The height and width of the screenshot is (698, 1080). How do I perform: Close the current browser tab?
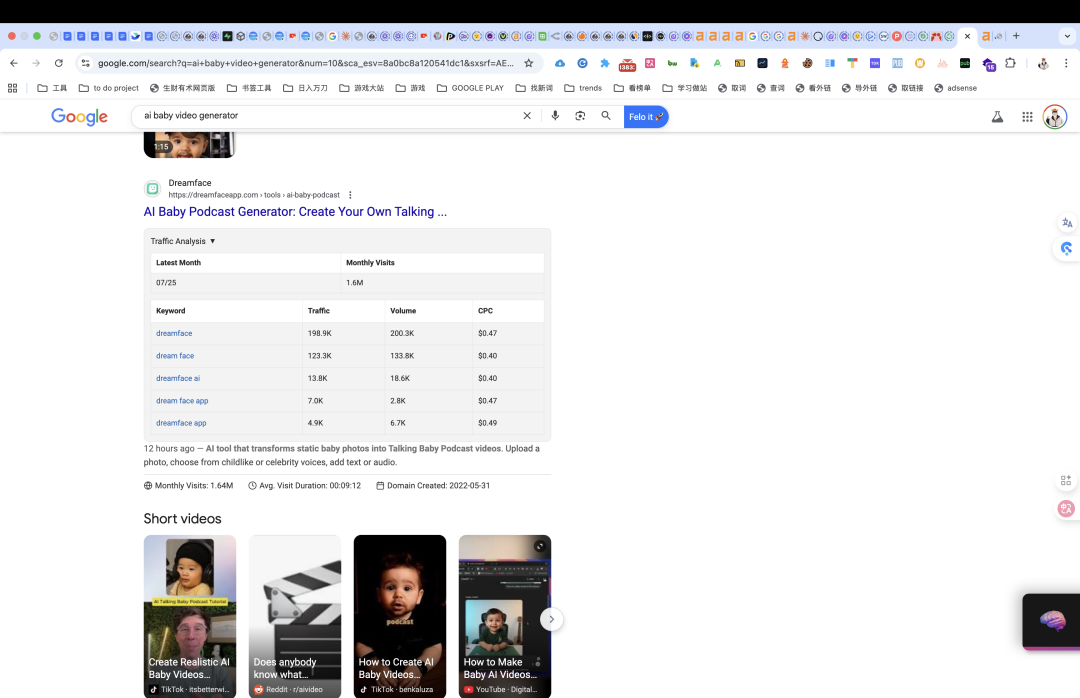click(x=967, y=36)
